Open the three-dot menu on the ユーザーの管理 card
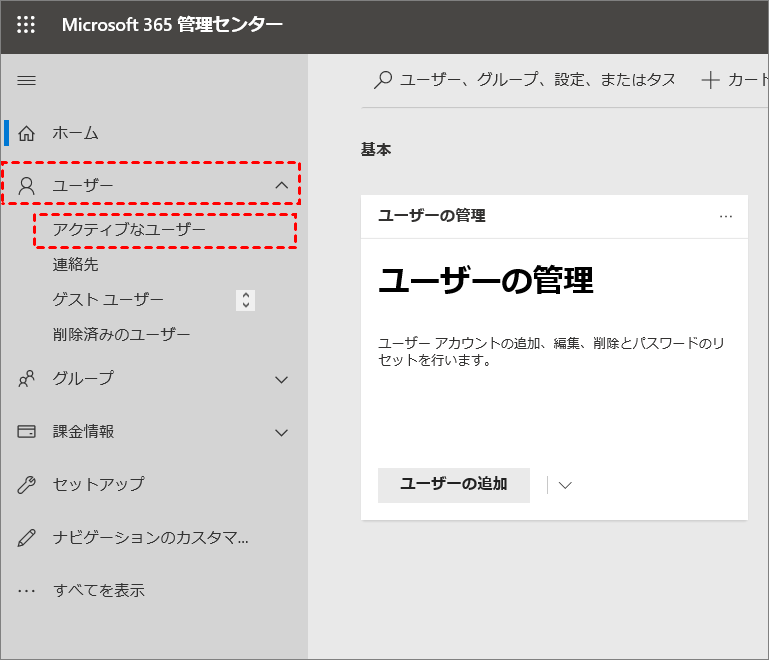 point(726,216)
